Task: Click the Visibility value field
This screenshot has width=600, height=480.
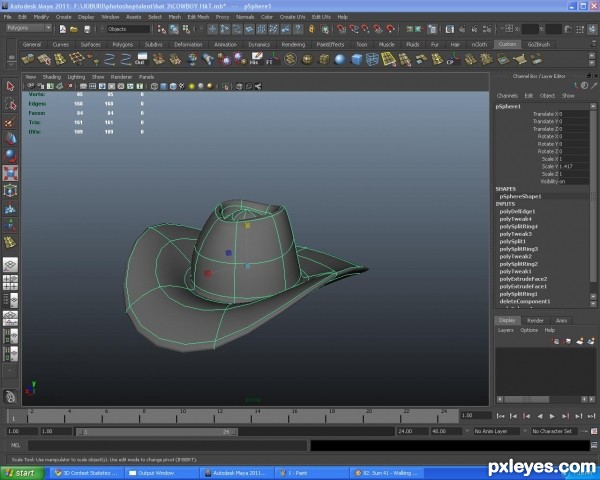Action: click(x=574, y=181)
